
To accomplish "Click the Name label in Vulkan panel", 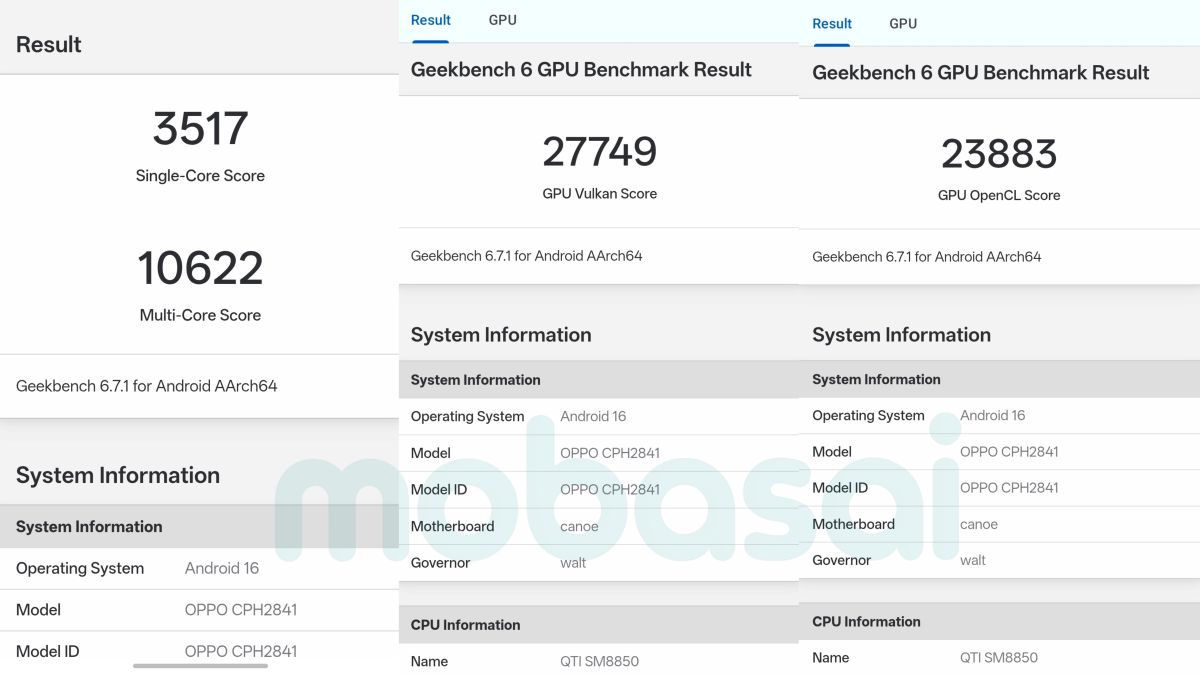I will point(429,662).
